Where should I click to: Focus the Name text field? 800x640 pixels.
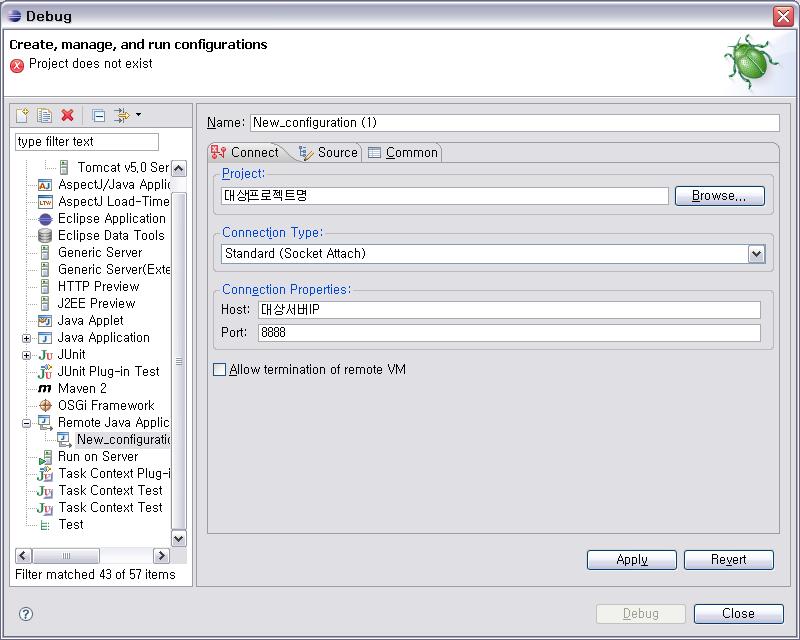tap(515, 122)
